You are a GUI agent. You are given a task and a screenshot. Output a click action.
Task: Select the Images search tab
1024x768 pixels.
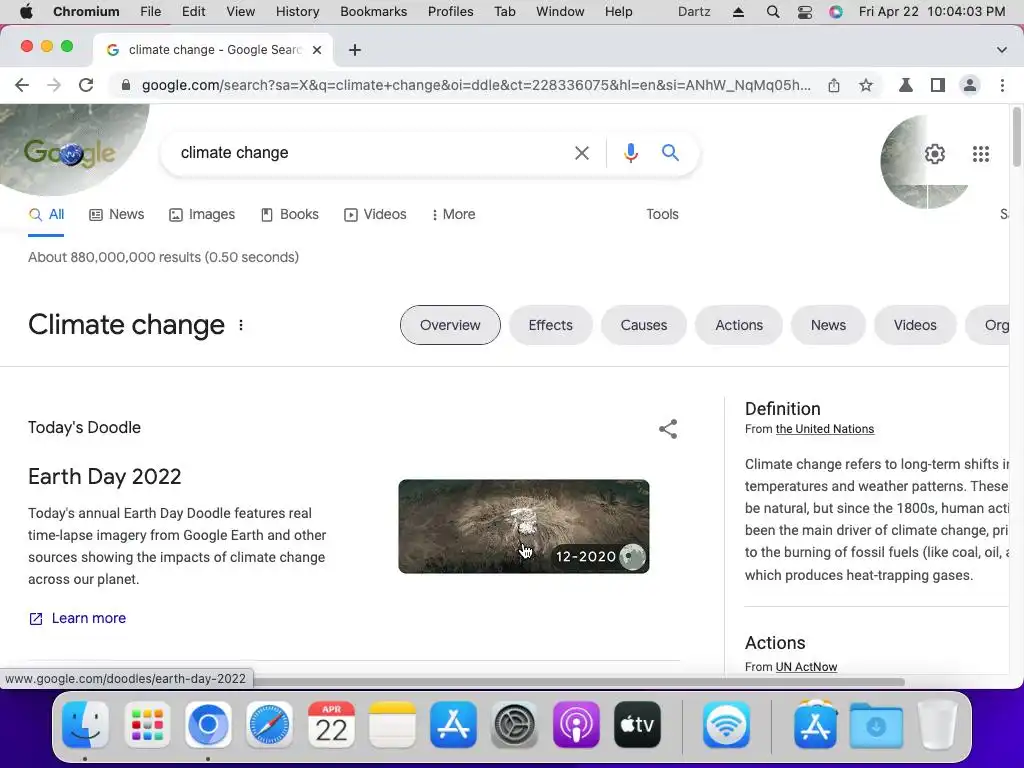[202, 214]
